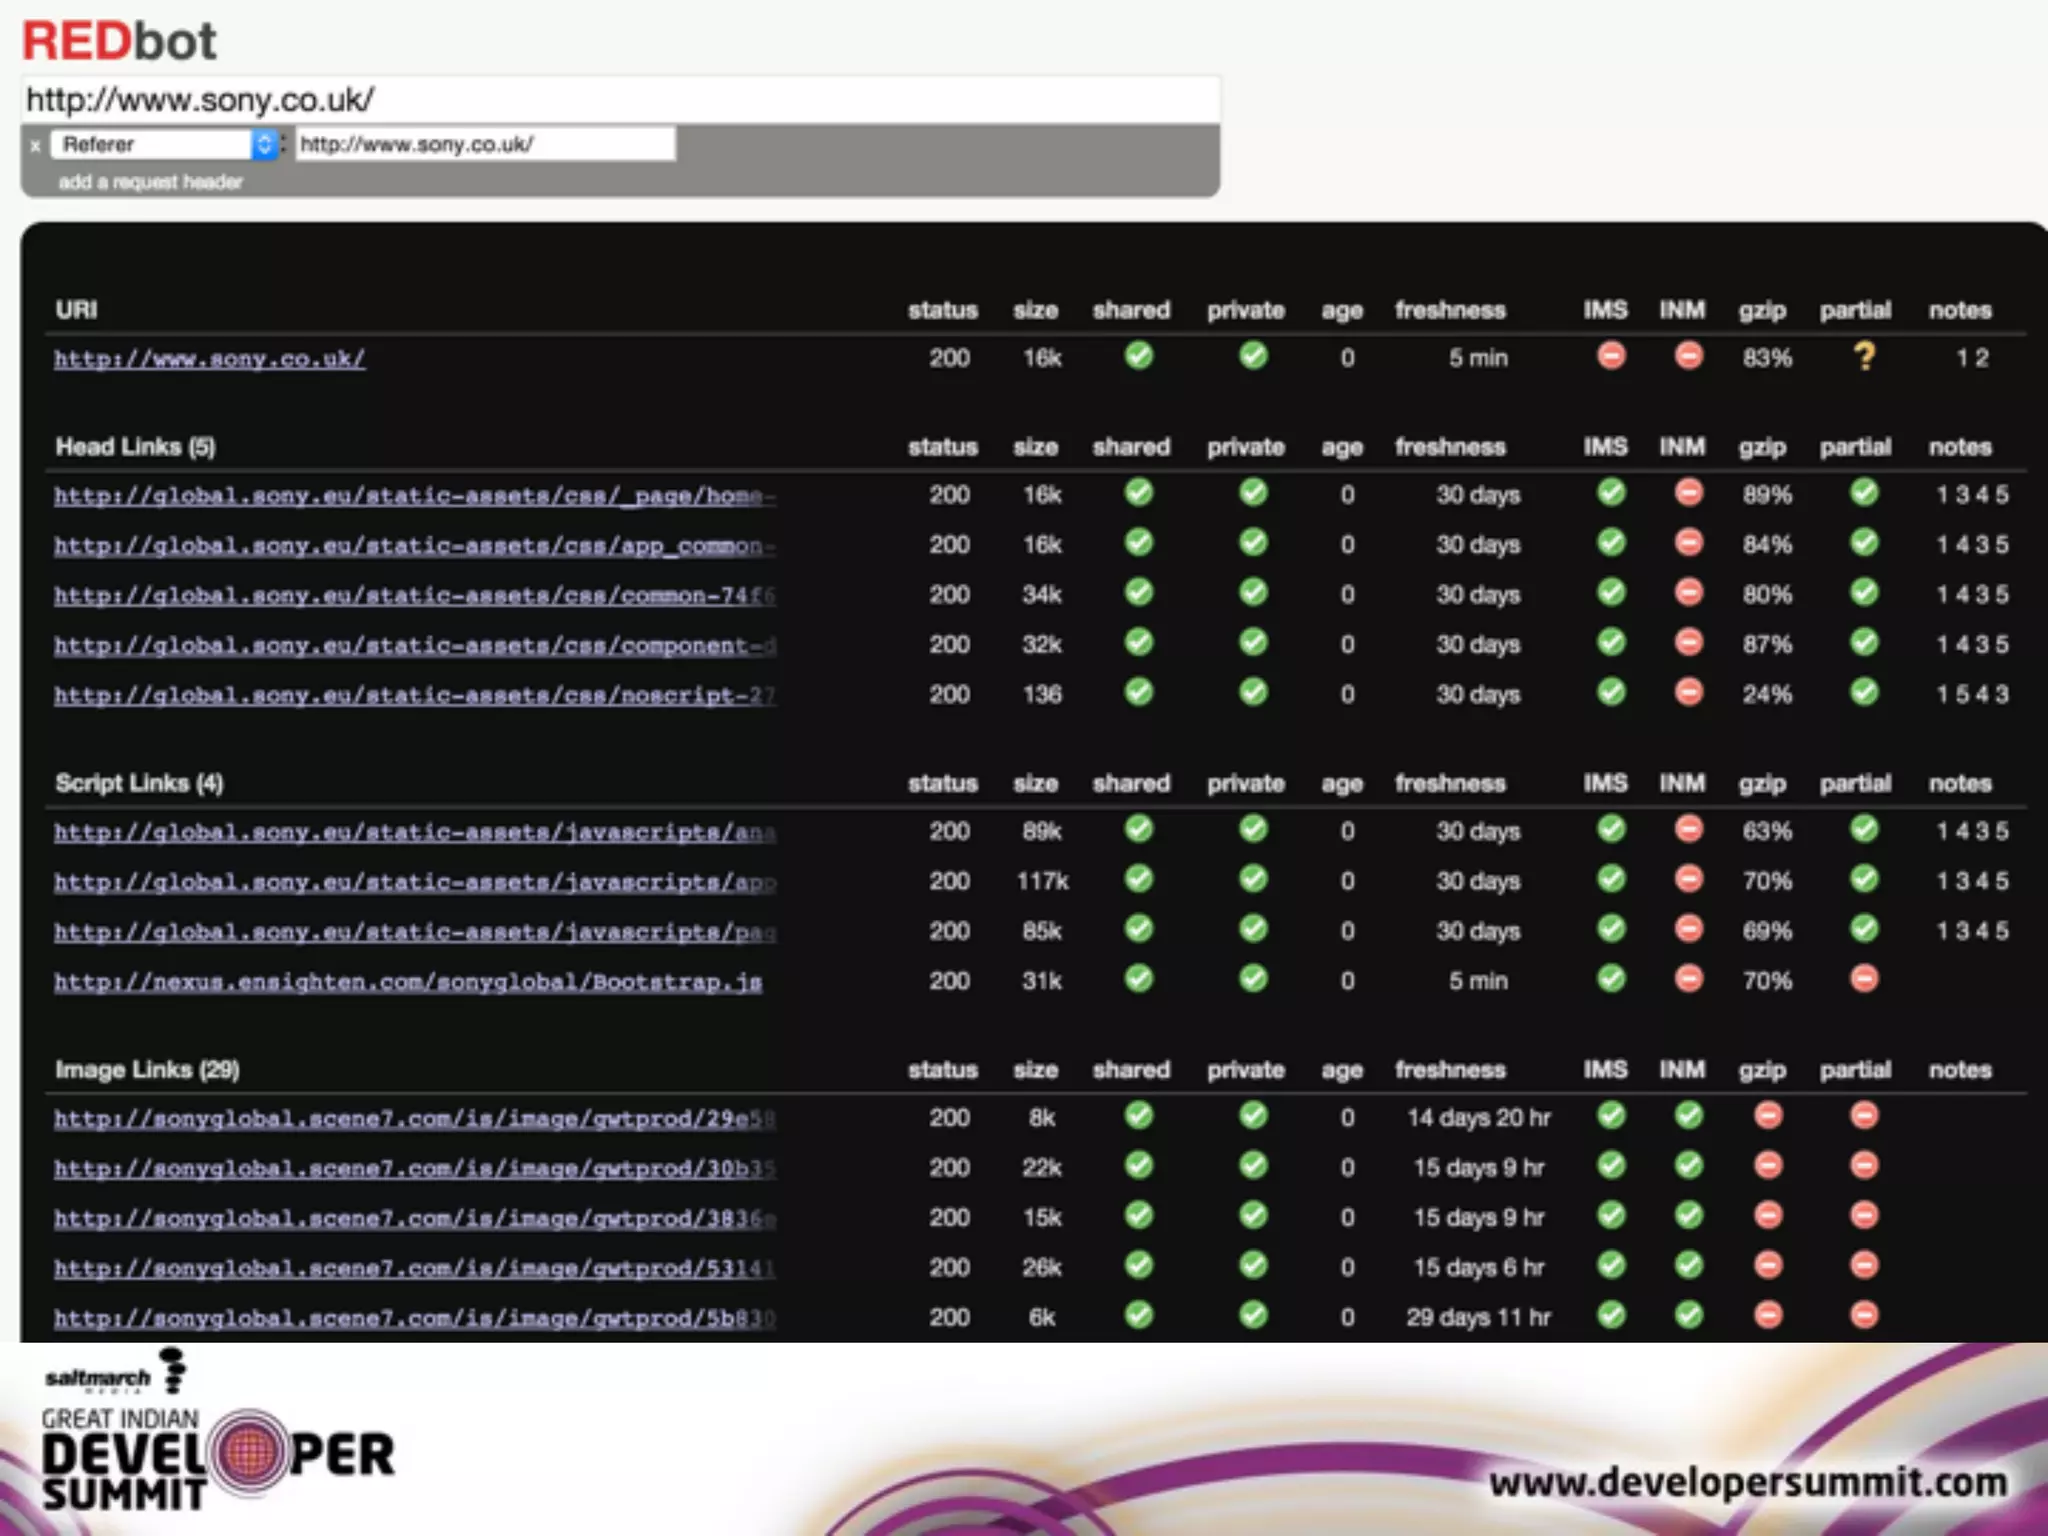Click the REDbot logo title
Image resolution: width=2048 pixels, height=1536 pixels.
pos(119,41)
